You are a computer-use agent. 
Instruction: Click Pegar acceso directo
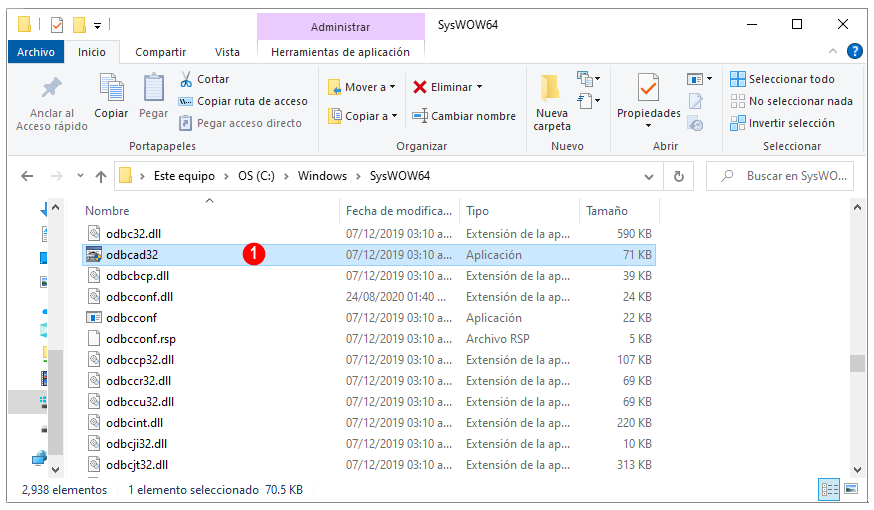(240, 123)
